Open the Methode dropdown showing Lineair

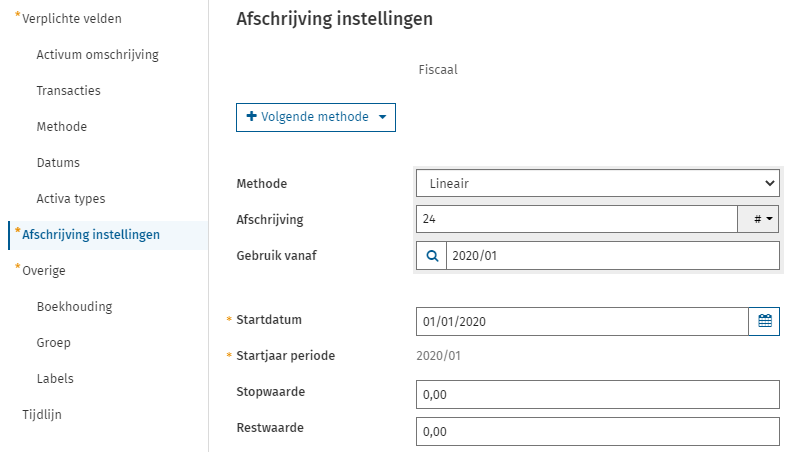597,183
